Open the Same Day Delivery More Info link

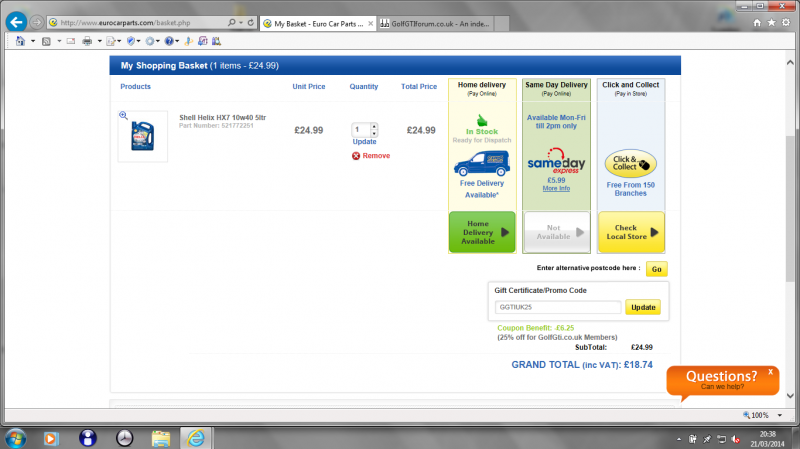(556, 188)
